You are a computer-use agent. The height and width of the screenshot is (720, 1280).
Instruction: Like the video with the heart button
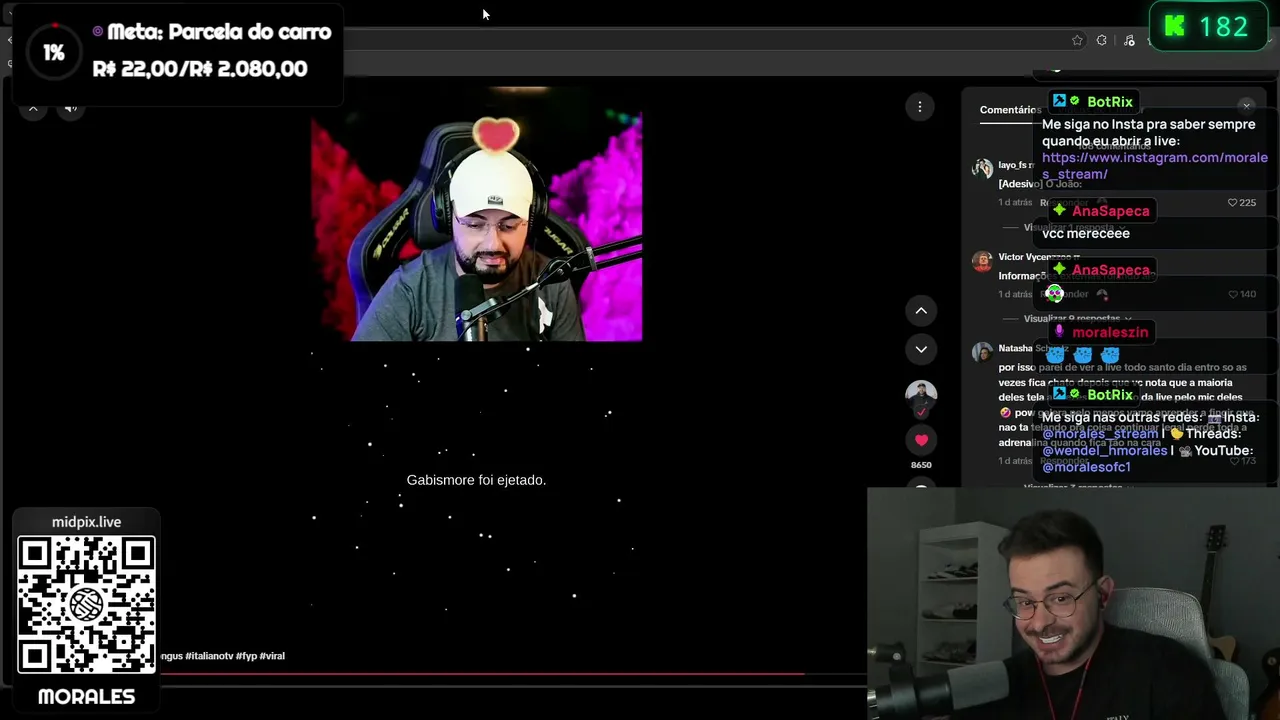[921, 440]
